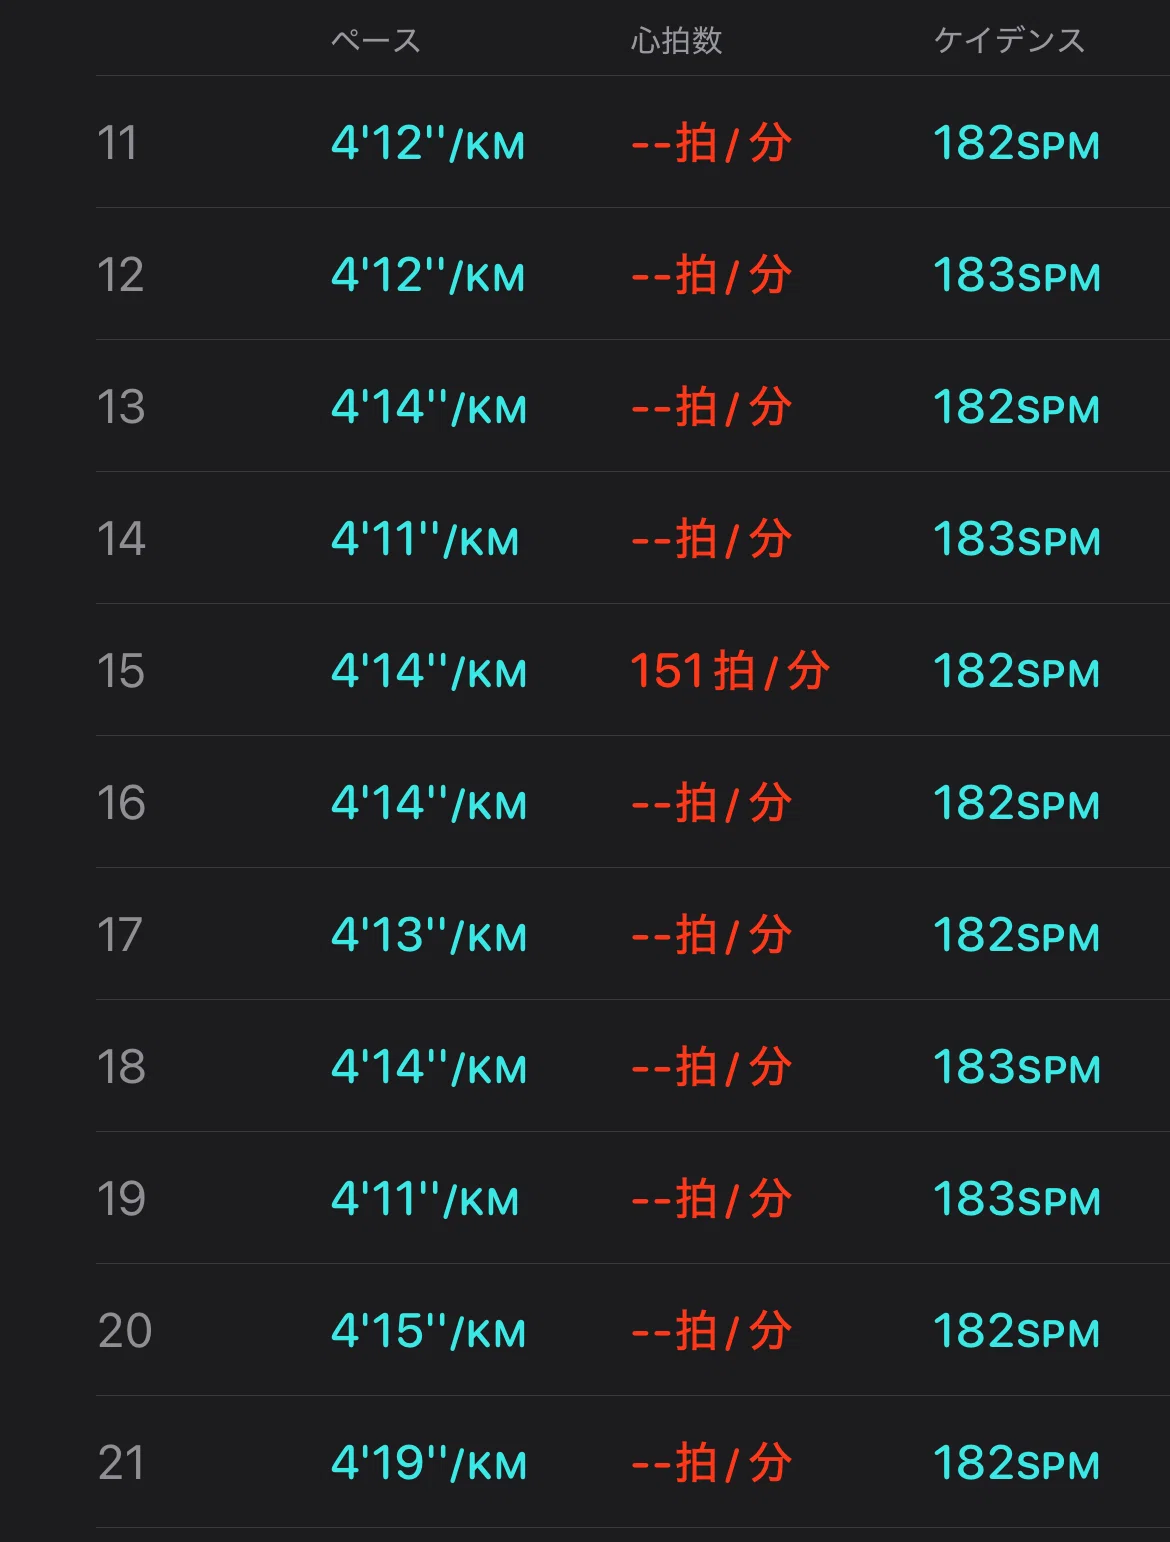Select split row number 20
Image resolution: width=1170 pixels, height=1542 pixels.
coord(125,1331)
